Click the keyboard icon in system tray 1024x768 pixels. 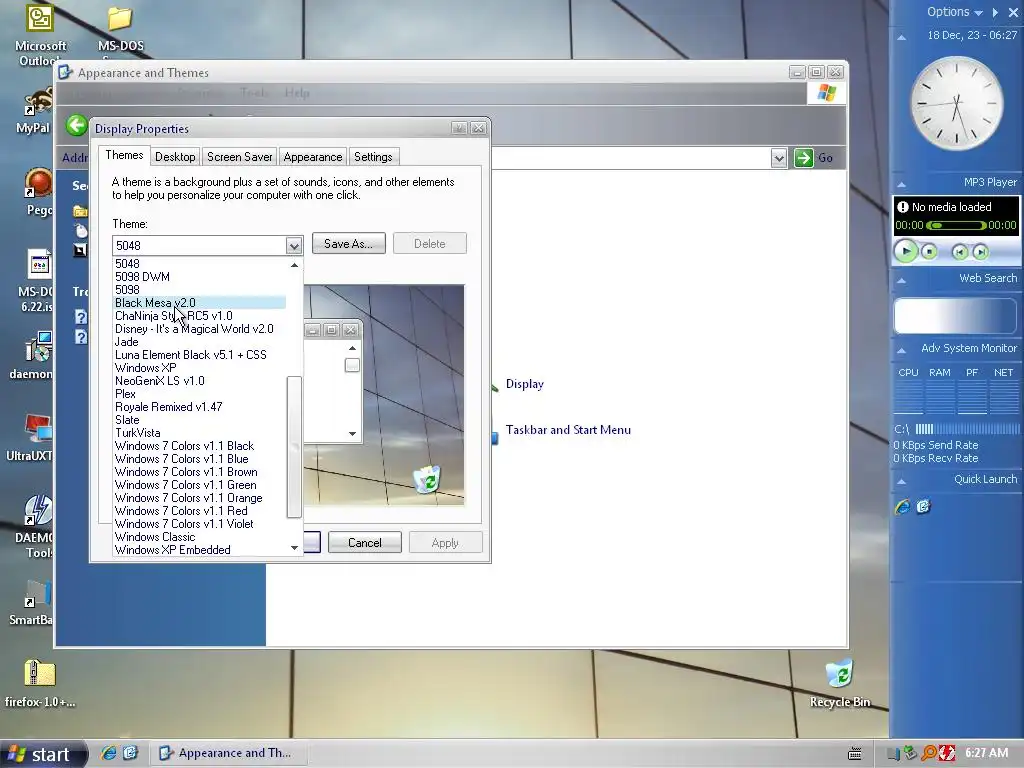pyautogui.click(x=854, y=754)
